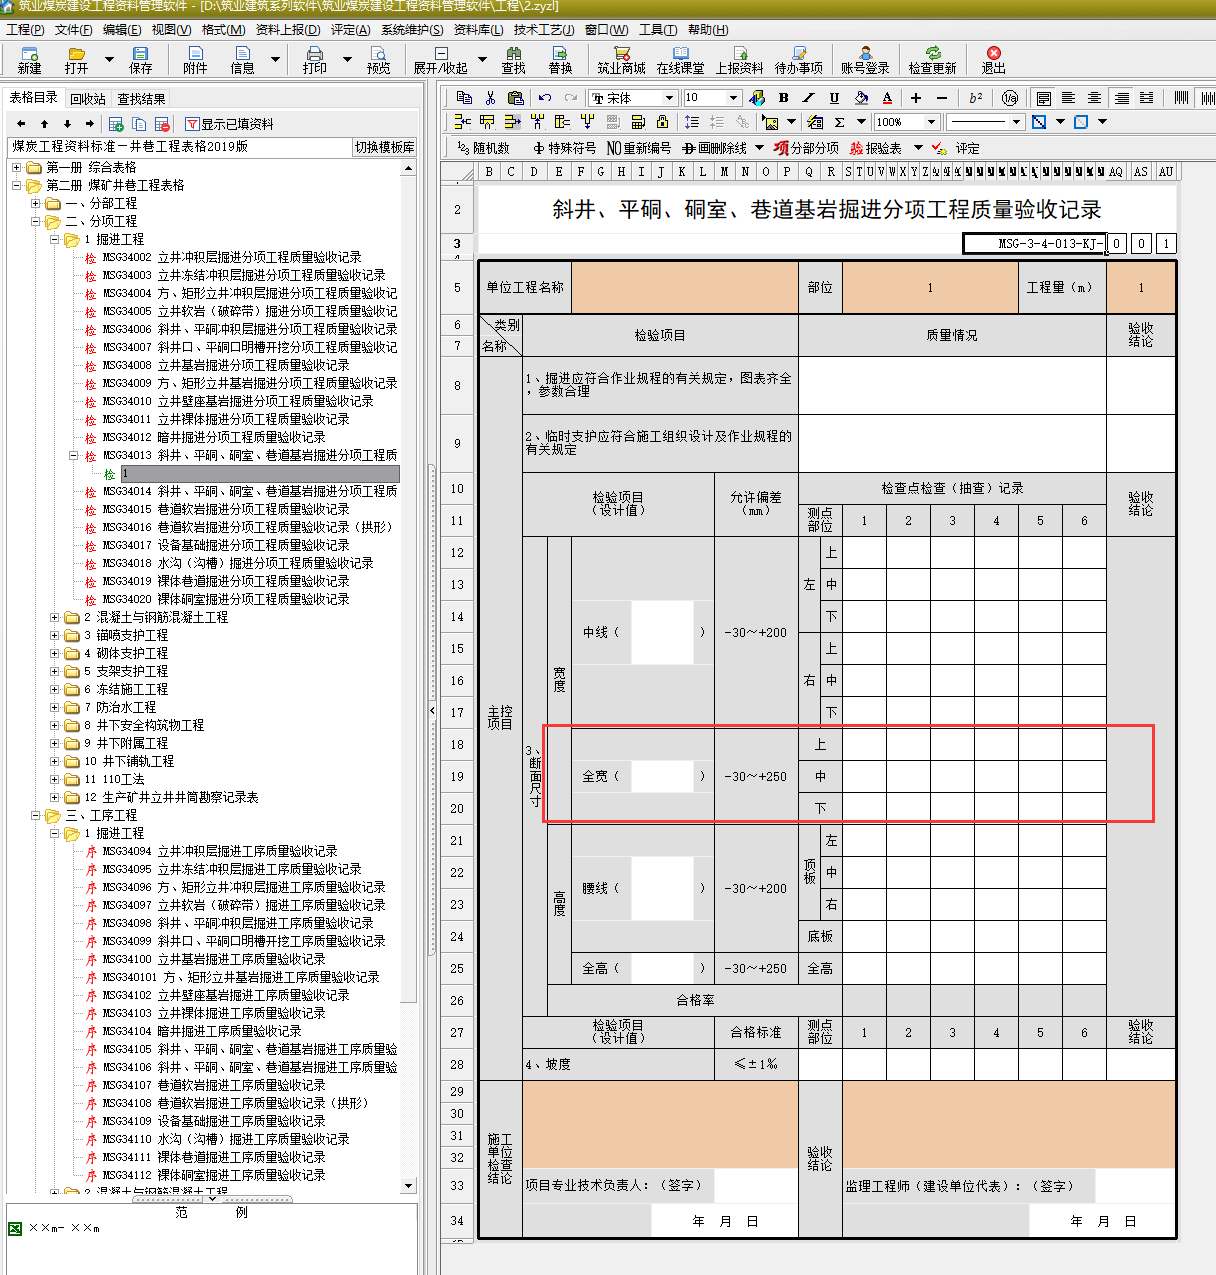The height and width of the screenshot is (1275, 1216).
Task: Click the add table icon in left panel
Action: click(116, 124)
